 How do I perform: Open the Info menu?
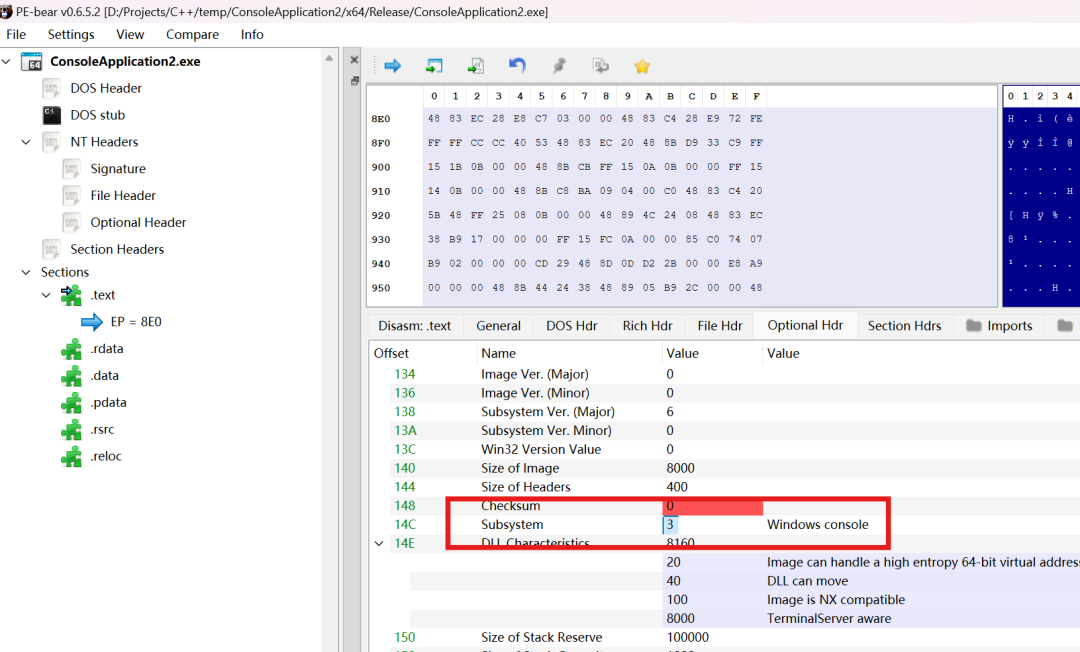click(x=252, y=34)
